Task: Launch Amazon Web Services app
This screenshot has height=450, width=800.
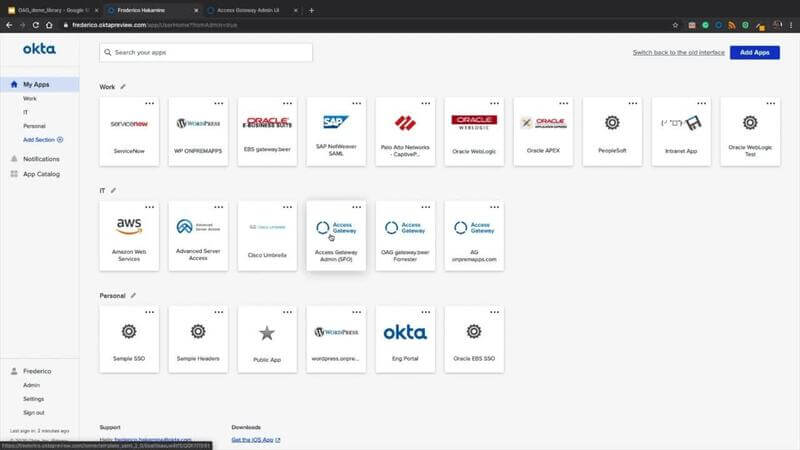Action: click(129, 235)
